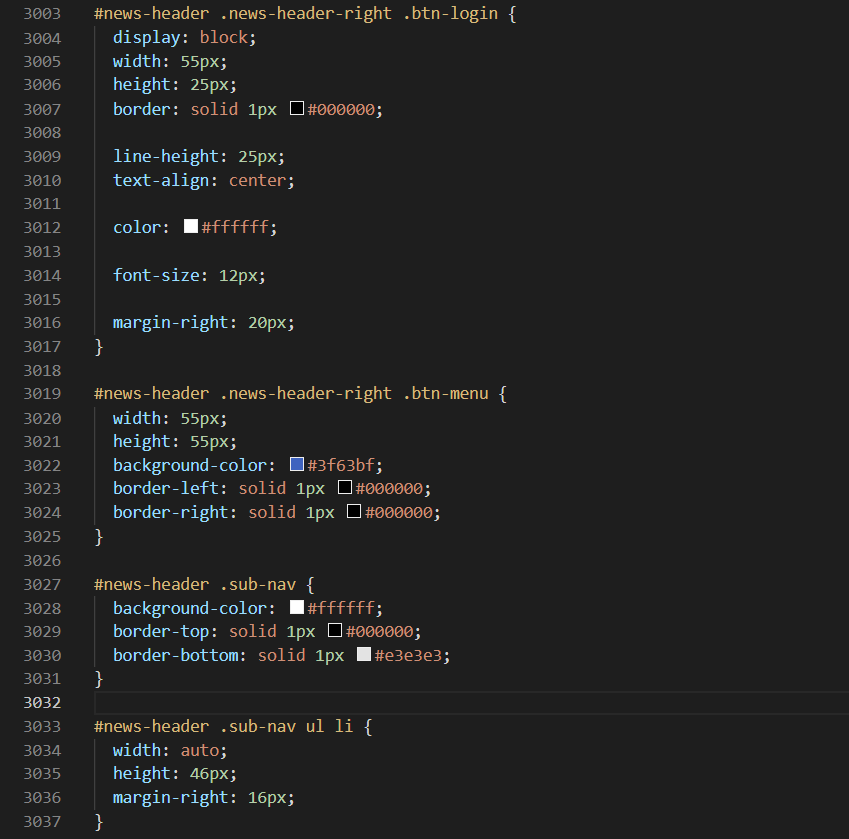Click the '.sub-nav' selector on line 3027
Screen dimensions: 849x839
click(x=258, y=585)
